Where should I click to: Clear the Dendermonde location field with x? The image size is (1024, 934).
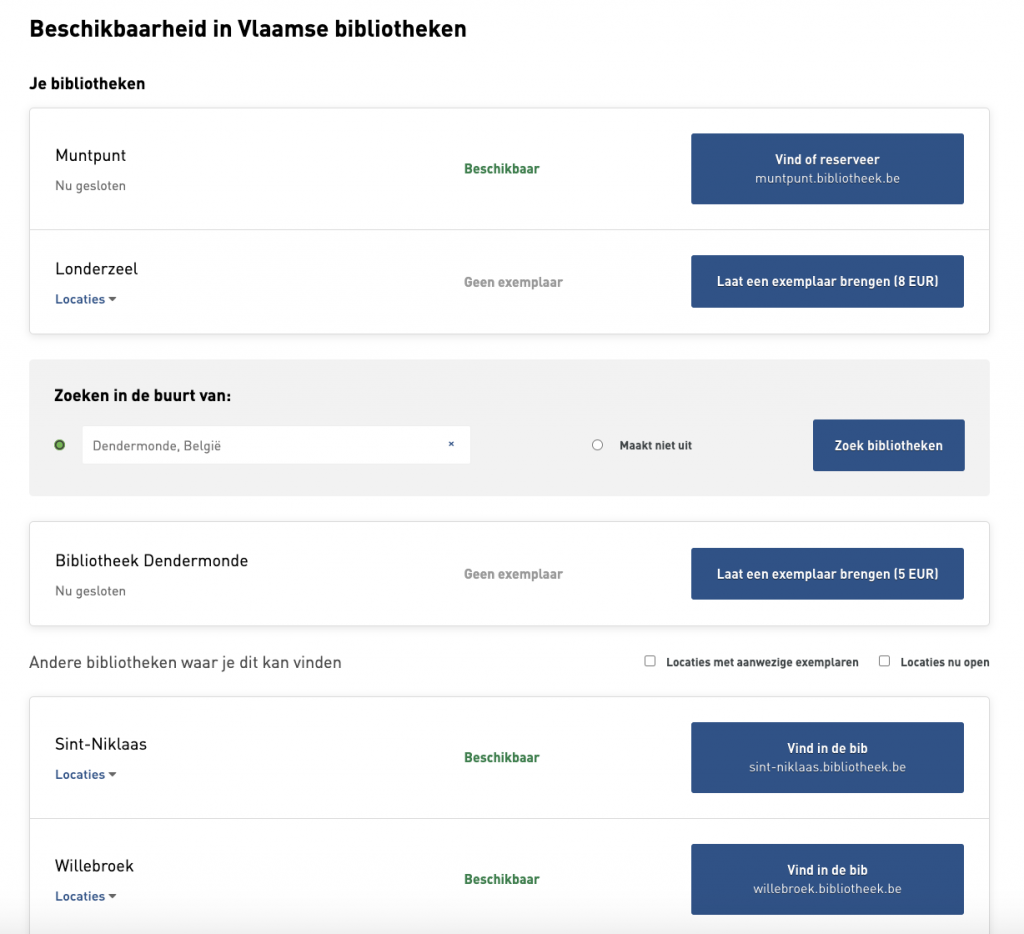coord(451,445)
